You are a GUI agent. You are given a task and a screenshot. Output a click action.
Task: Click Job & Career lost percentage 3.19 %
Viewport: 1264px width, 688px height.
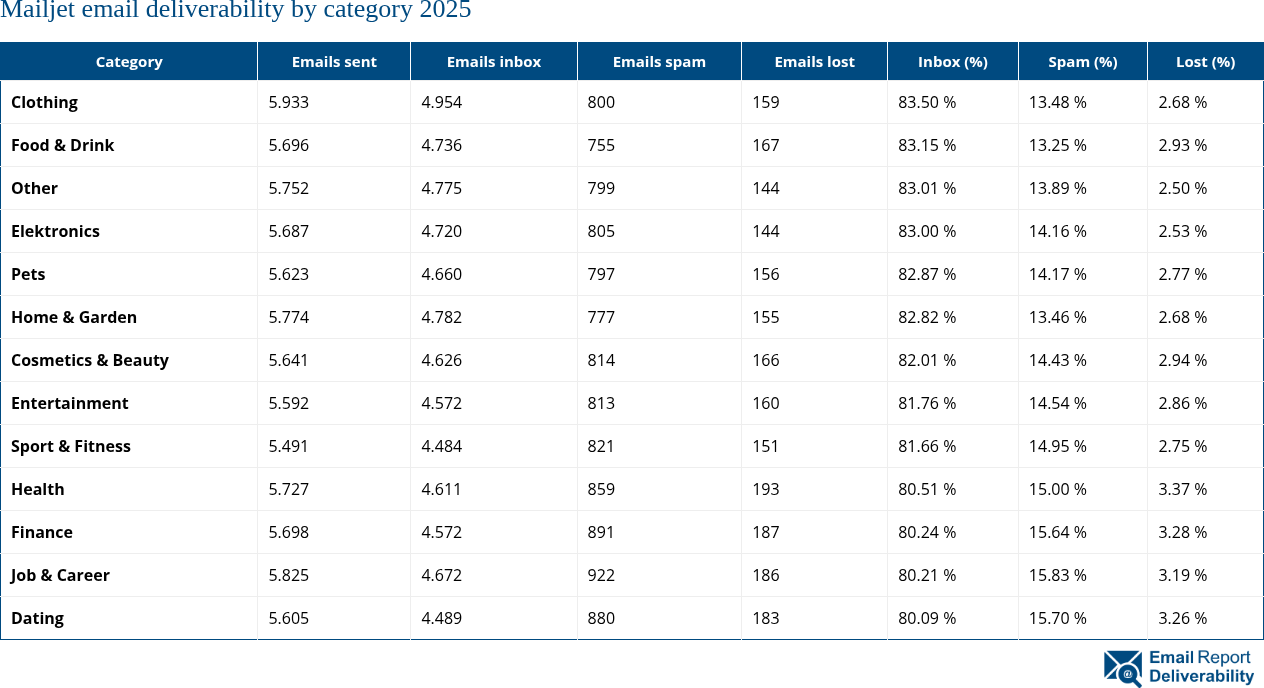pyautogui.click(x=1183, y=575)
